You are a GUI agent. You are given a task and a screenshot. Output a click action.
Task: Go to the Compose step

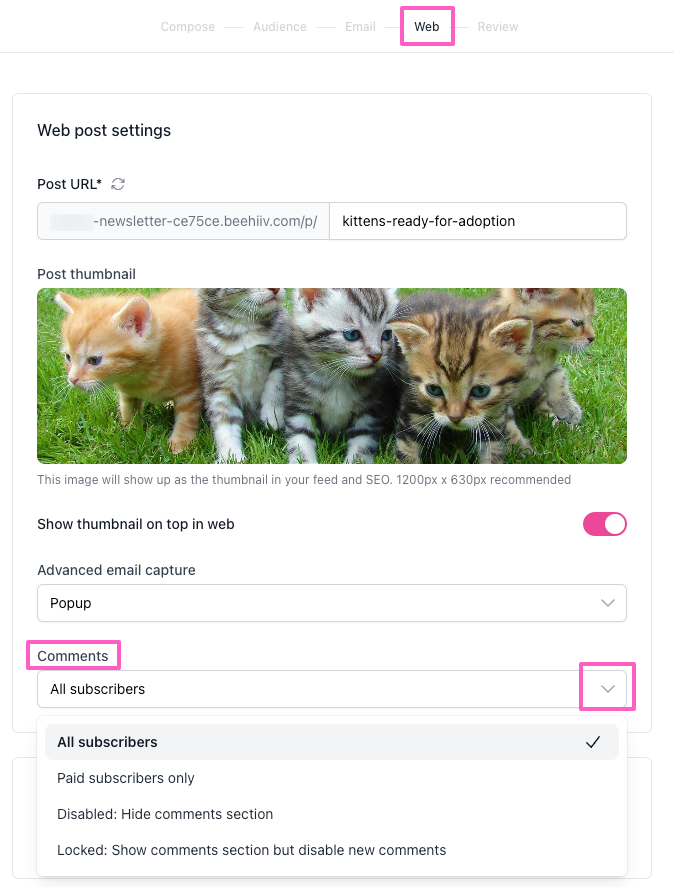click(188, 27)
